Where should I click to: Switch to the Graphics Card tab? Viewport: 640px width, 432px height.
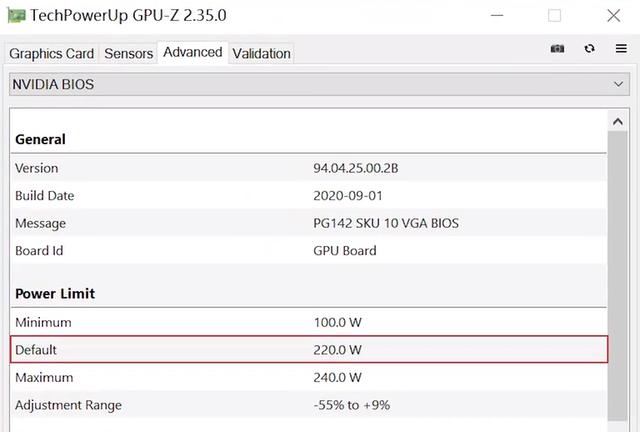(x=52, y=53)
